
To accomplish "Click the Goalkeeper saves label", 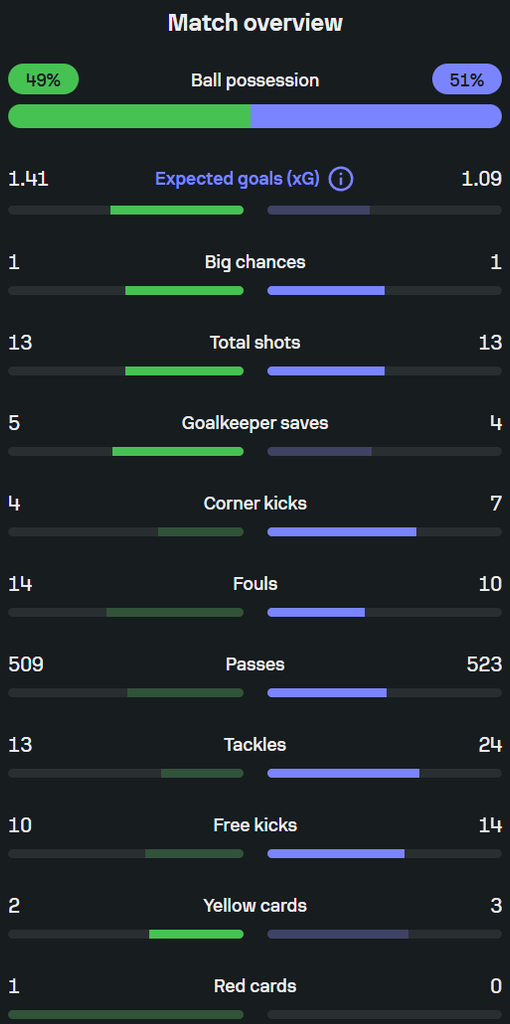I will [255, 423].
